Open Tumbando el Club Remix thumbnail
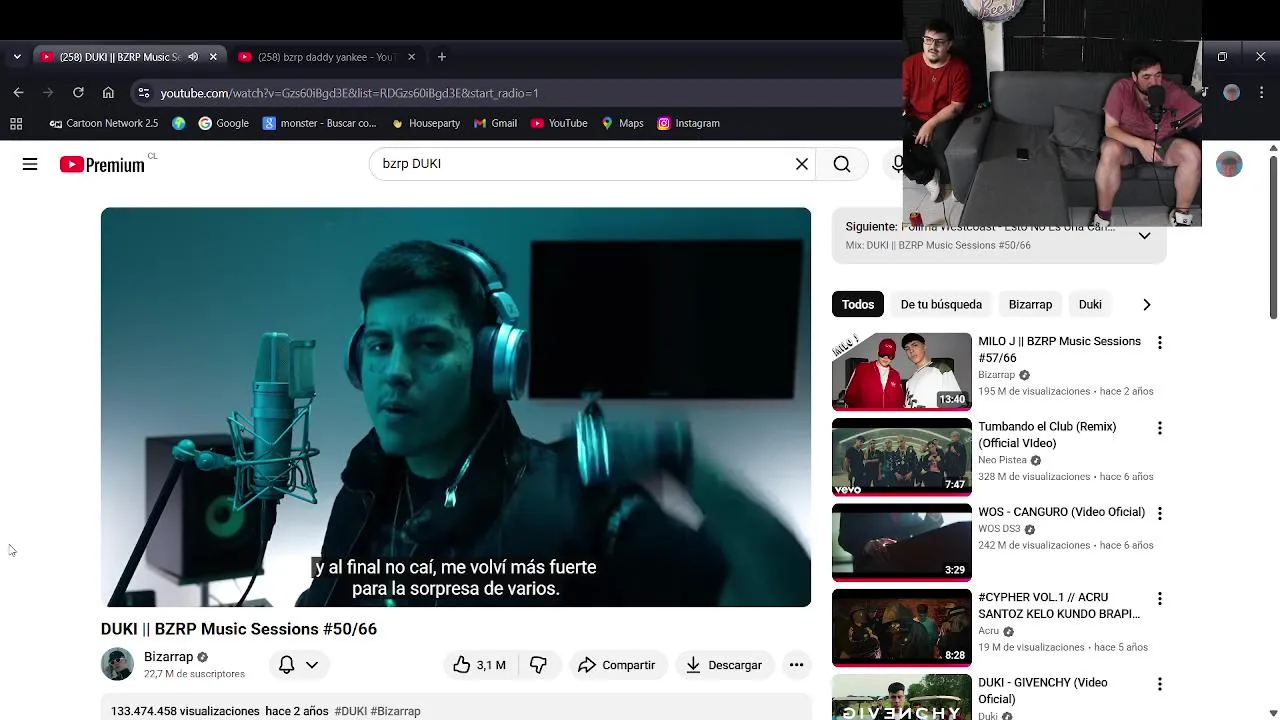Viewport: 1280px width, 720px height. [902, 457]
